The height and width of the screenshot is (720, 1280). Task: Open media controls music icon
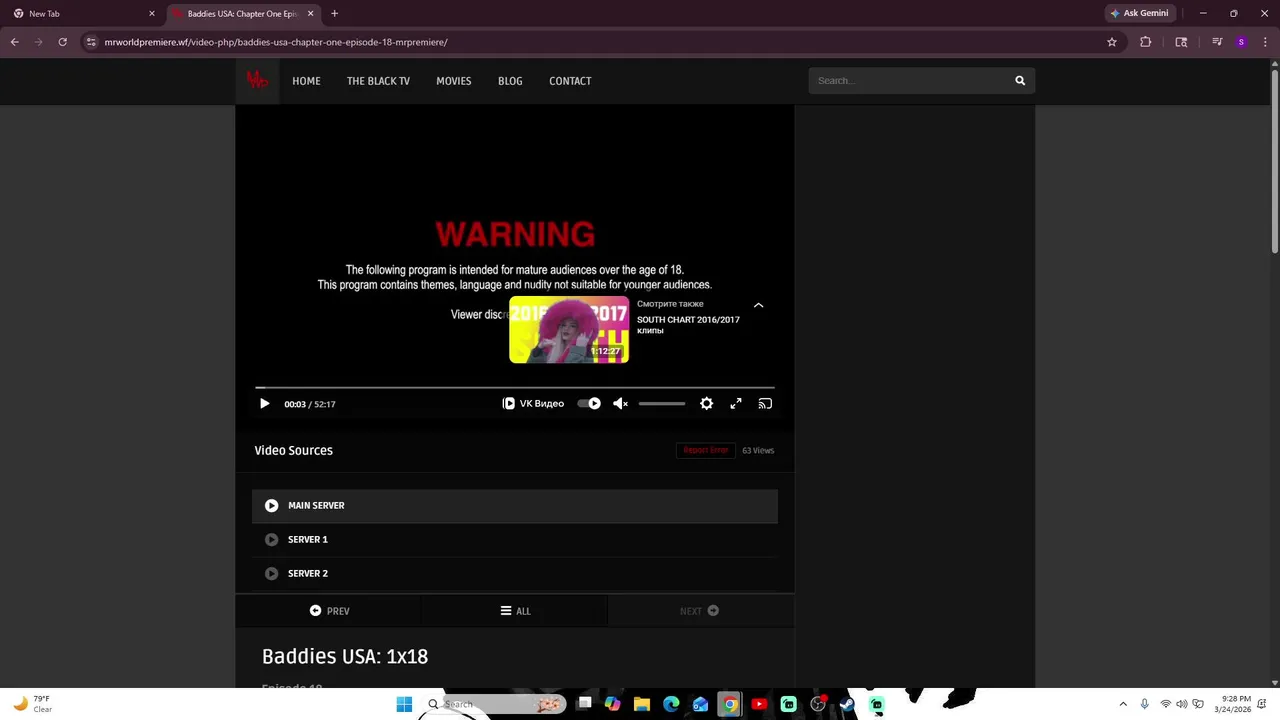(1217, 42)
